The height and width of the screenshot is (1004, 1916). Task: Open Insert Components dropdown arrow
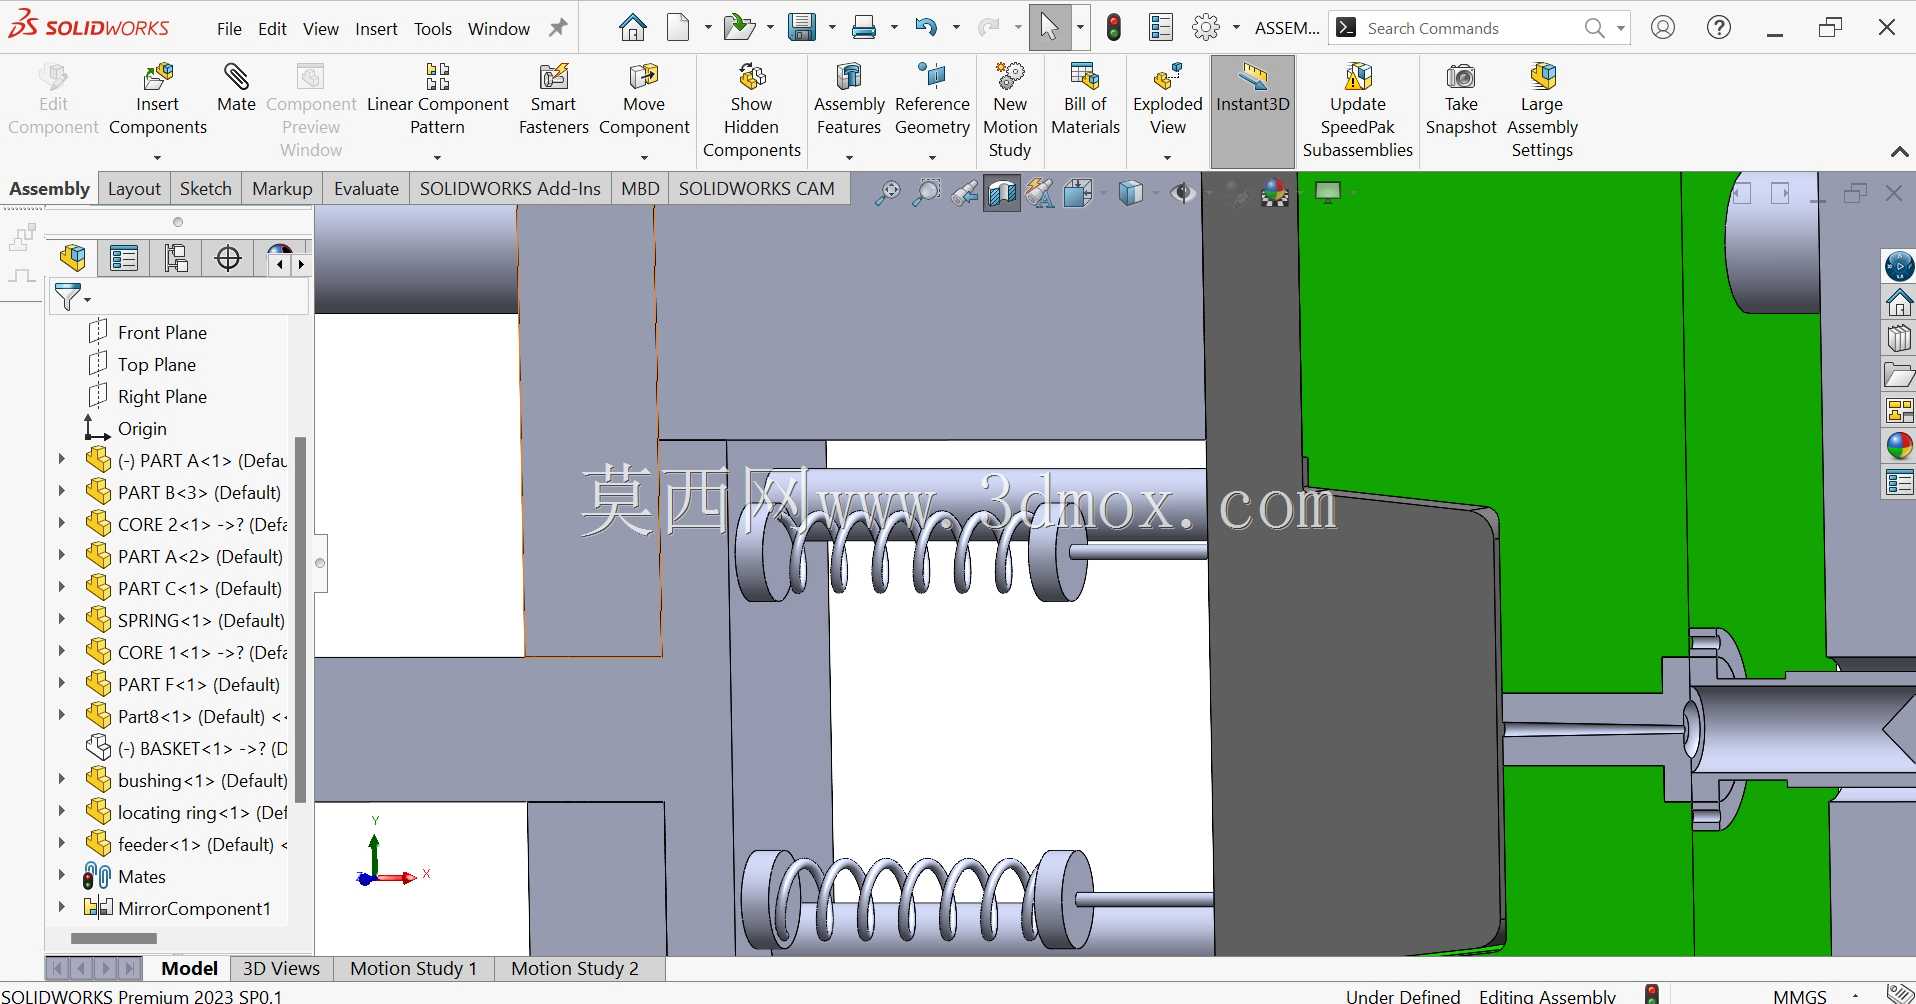click(157, 157)
